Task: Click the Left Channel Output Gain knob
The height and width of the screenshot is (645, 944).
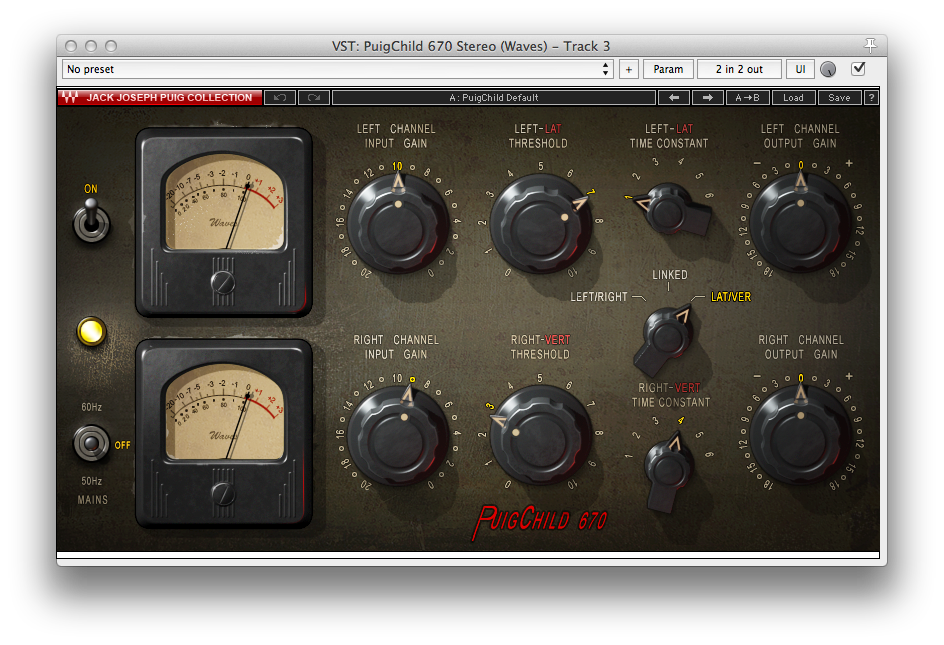Action: 800,223
